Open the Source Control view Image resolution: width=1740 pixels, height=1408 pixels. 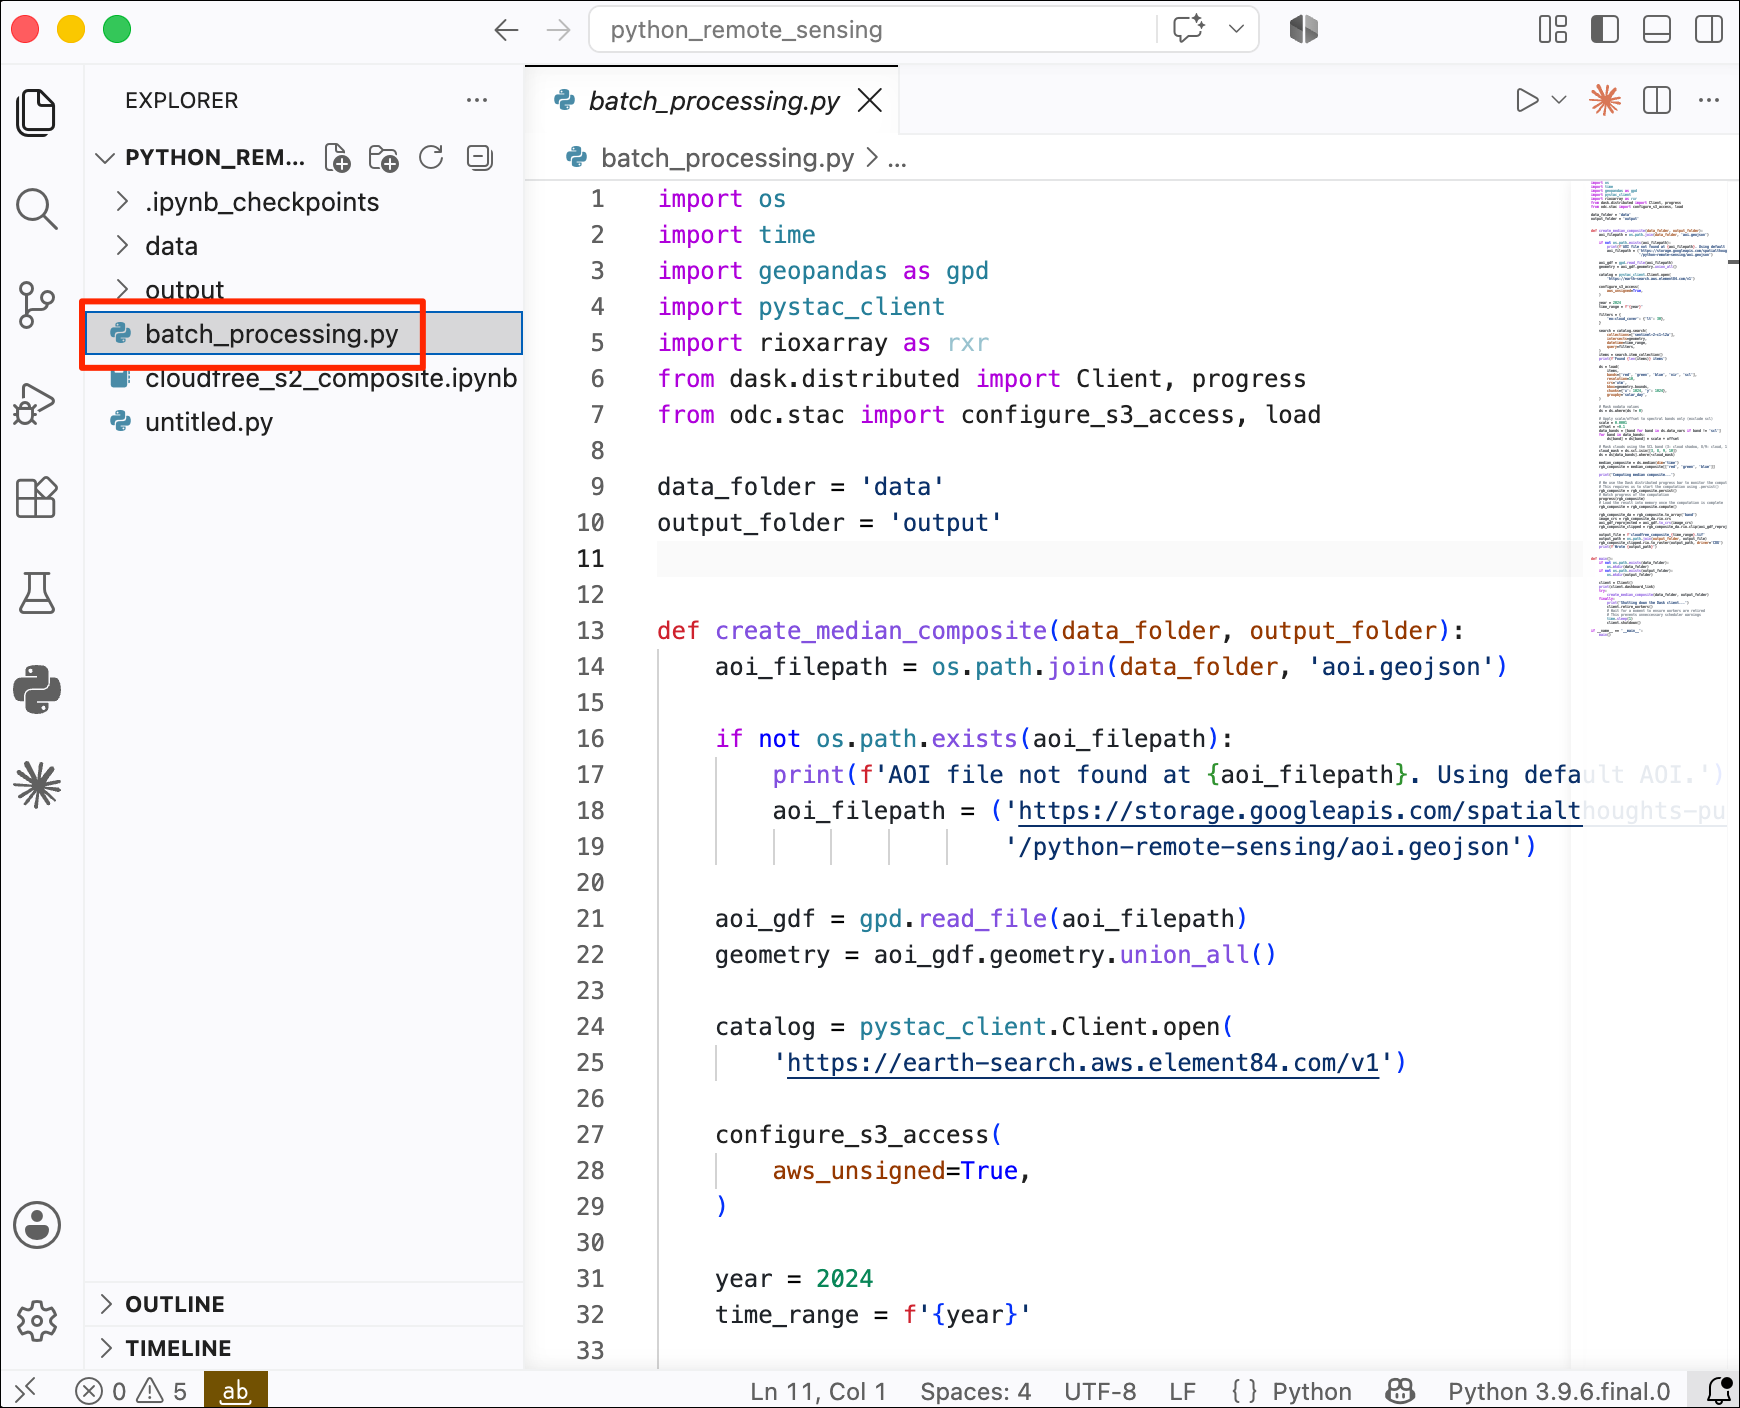point(37,305)
